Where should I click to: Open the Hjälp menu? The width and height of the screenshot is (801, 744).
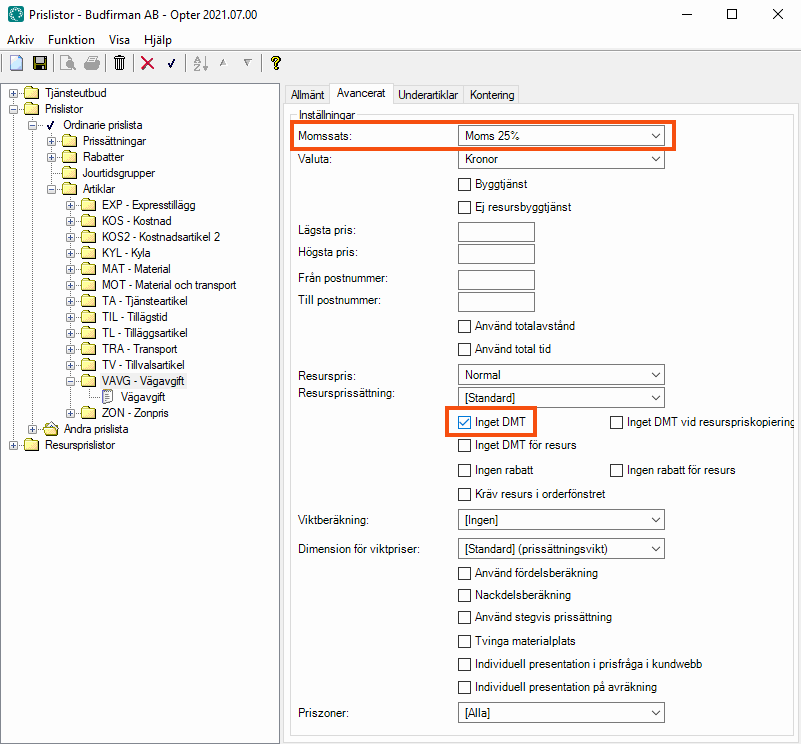(158, 40)
